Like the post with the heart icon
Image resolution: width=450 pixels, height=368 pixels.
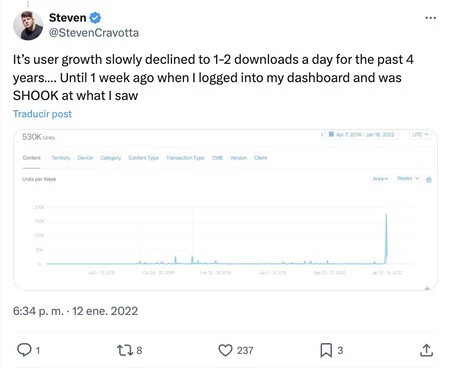tap(225, 350)
